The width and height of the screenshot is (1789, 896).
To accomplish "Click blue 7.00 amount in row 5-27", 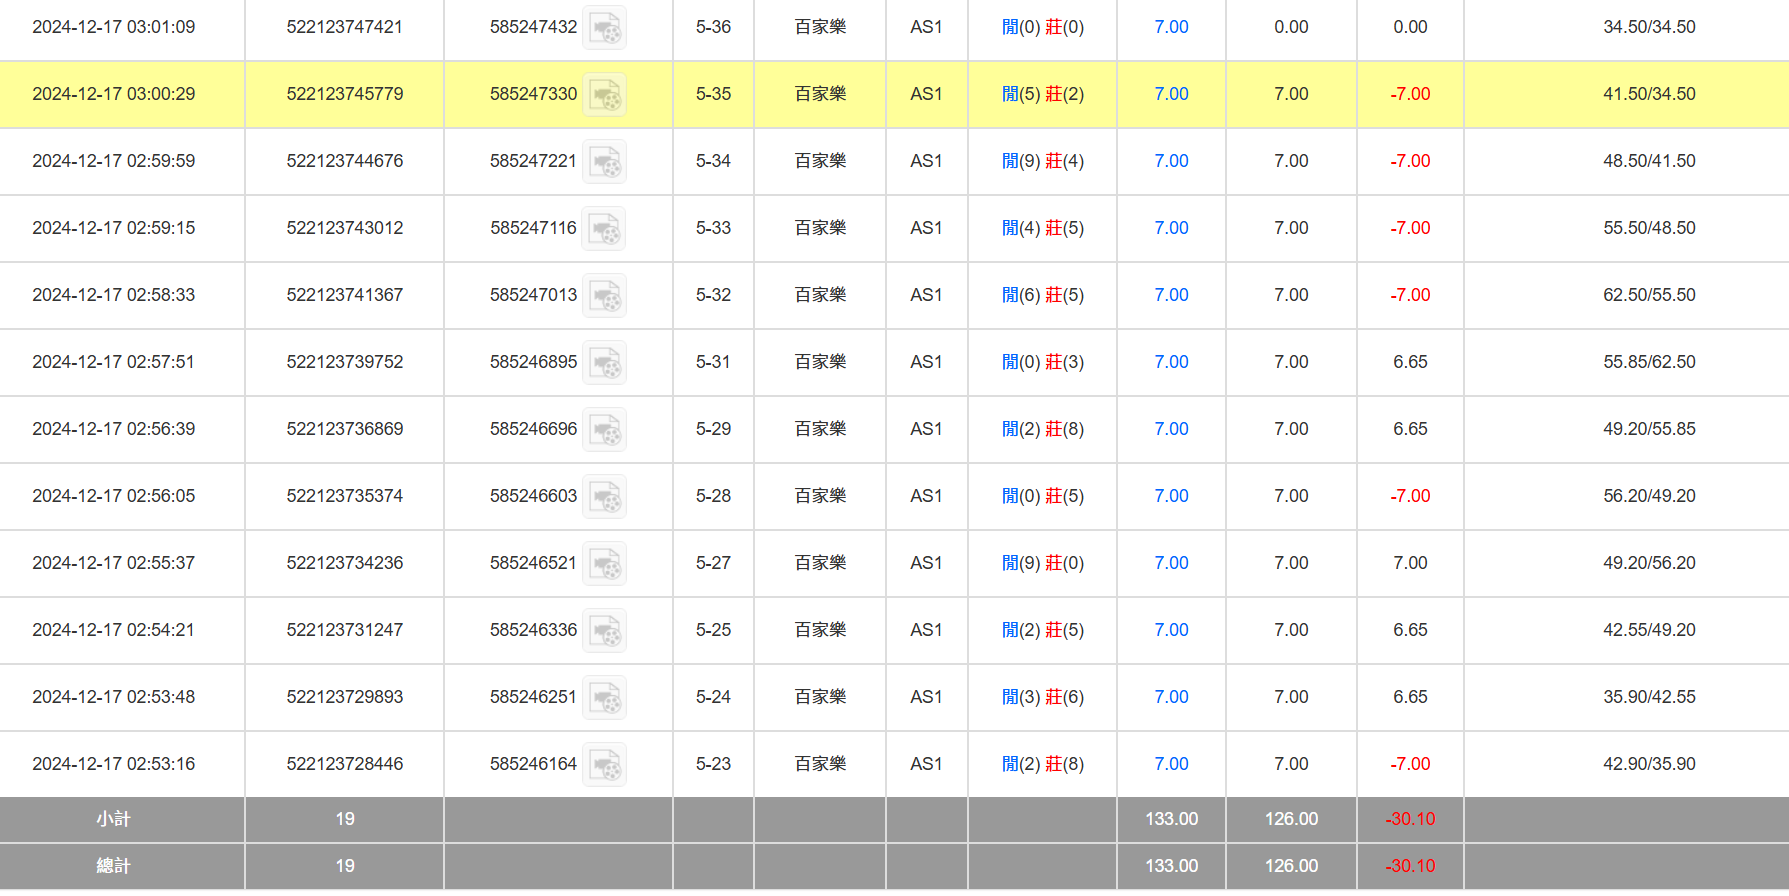I will (1171, 563).
